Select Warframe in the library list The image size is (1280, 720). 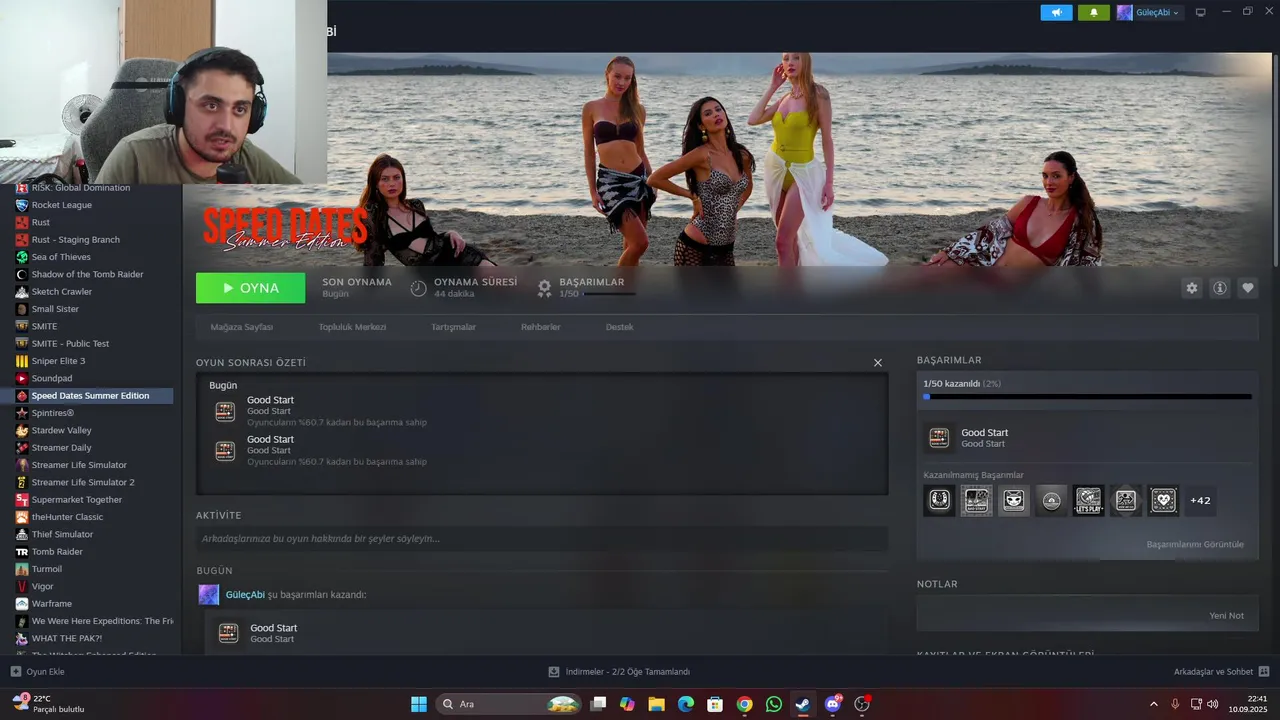tap(51, 604)
